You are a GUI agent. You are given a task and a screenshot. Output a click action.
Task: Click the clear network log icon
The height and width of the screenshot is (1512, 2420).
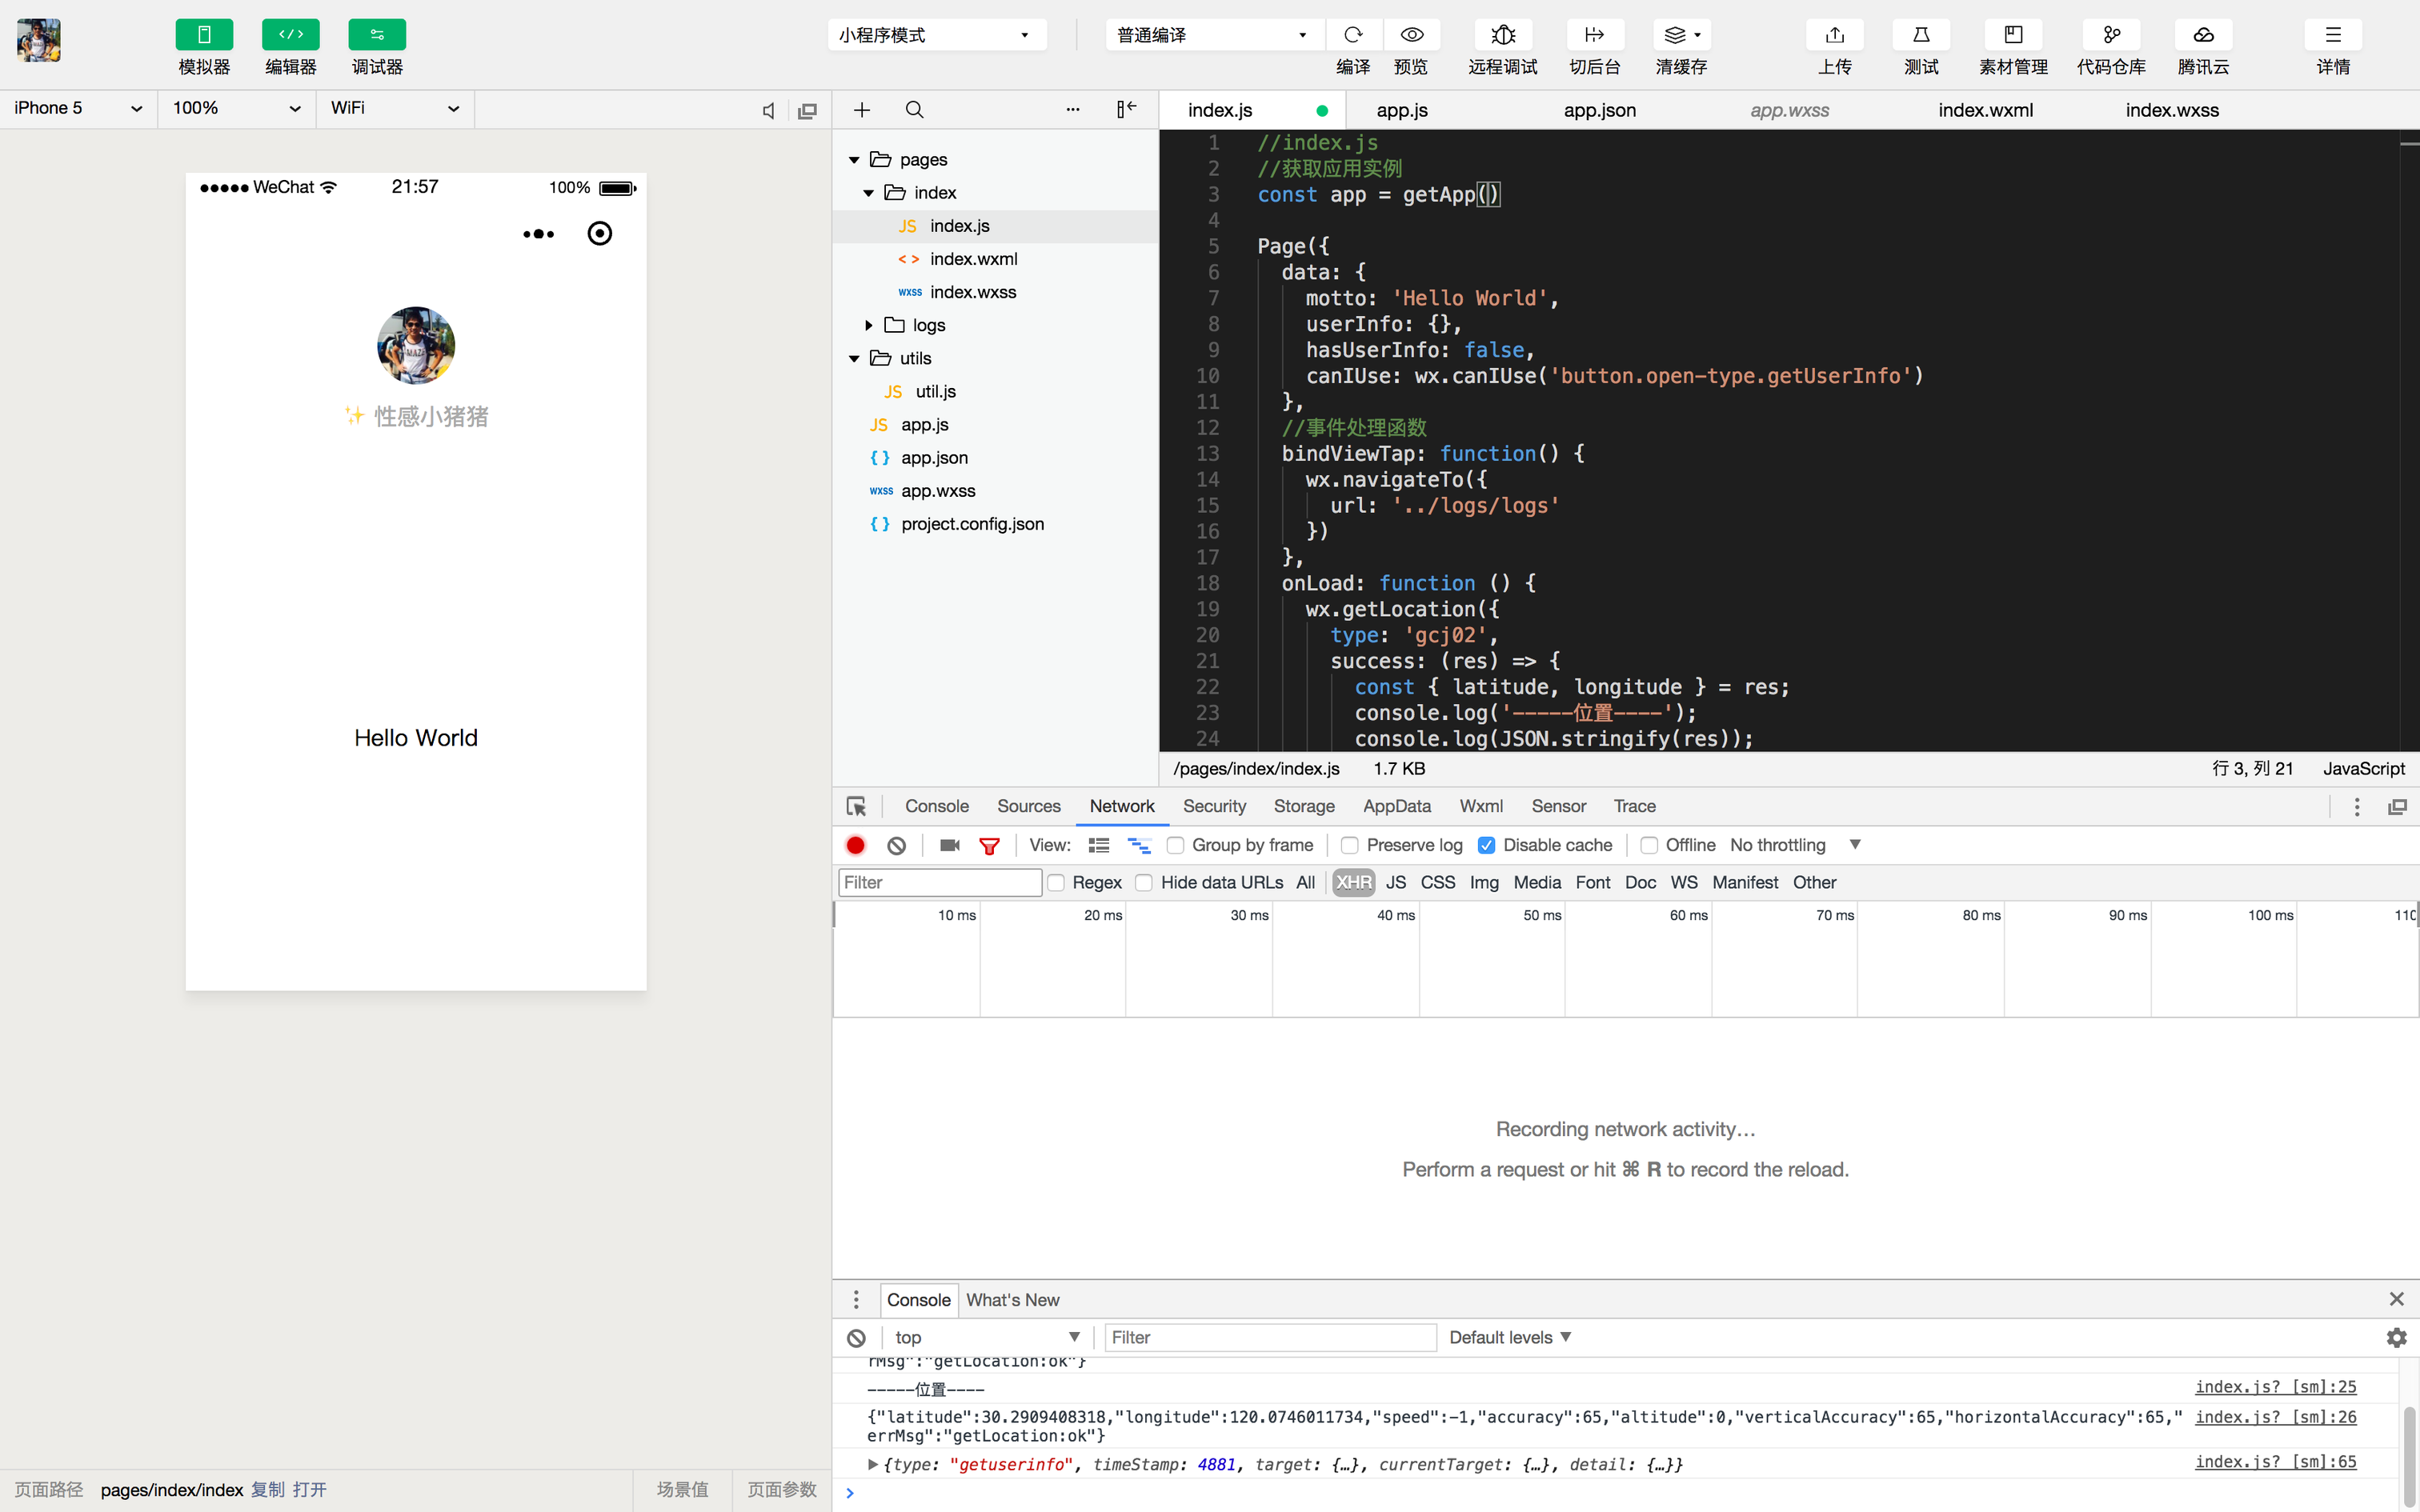tap(896, 845)
